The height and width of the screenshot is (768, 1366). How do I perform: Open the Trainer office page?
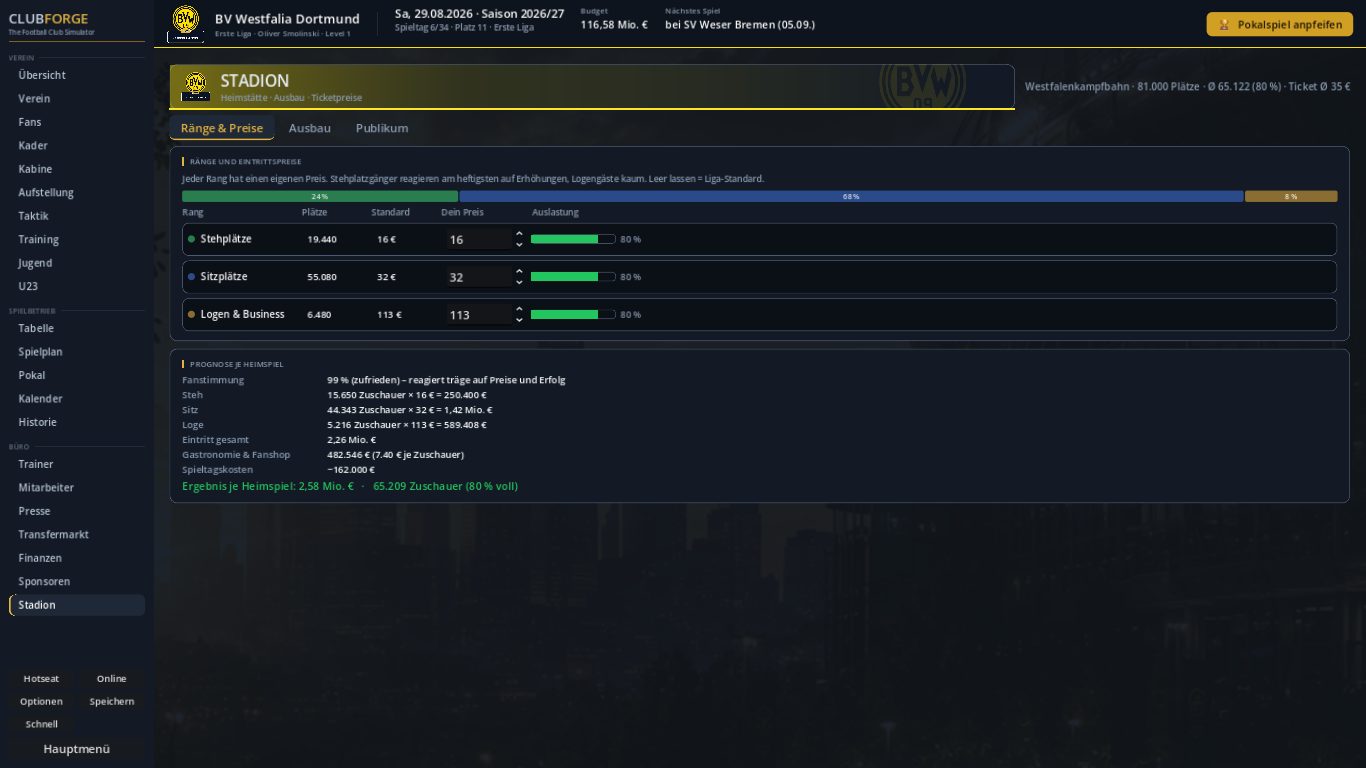pos(77,464)
